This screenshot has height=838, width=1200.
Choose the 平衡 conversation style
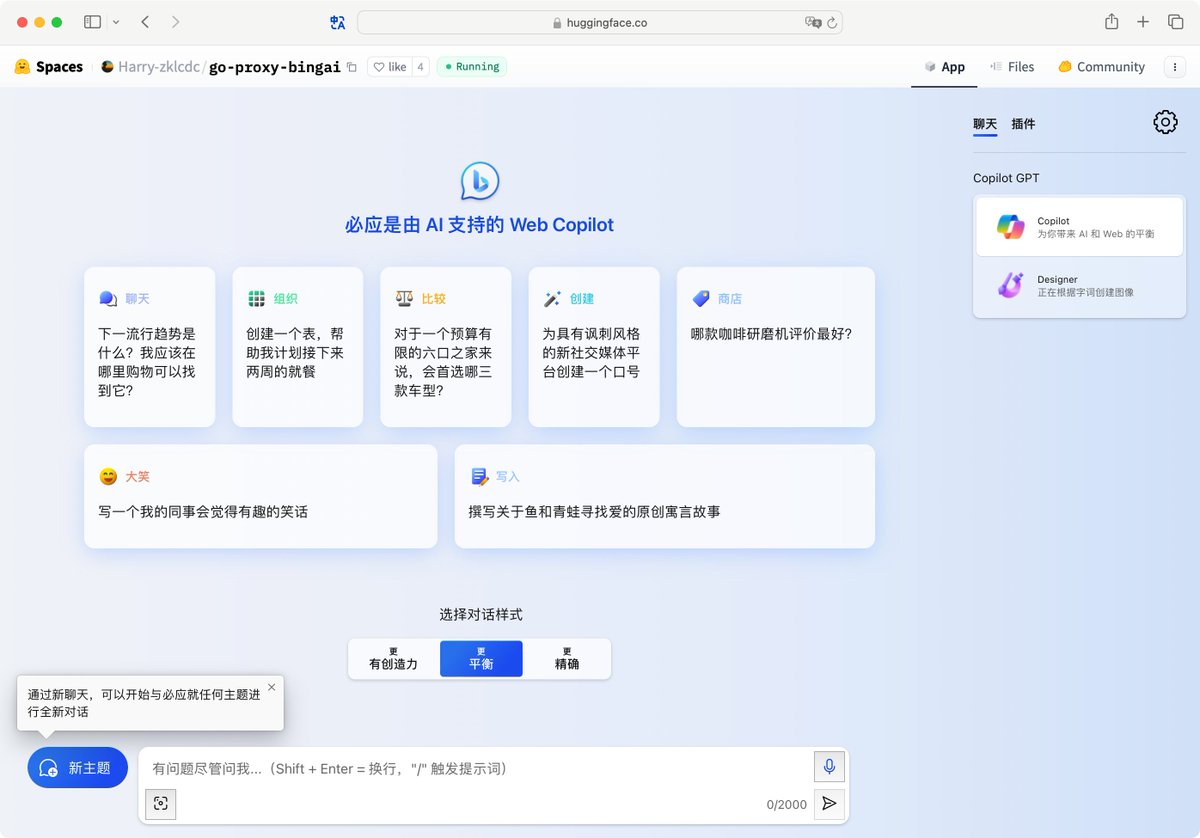(x=481, y=658)
